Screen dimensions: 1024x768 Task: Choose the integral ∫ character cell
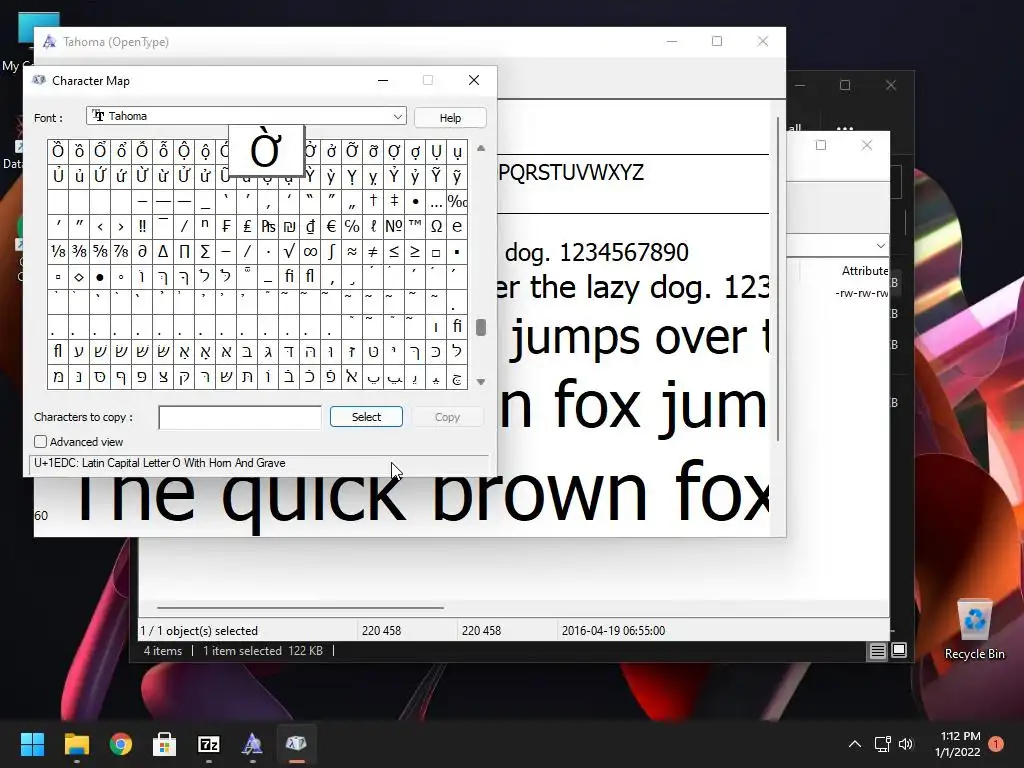point(331,251)
